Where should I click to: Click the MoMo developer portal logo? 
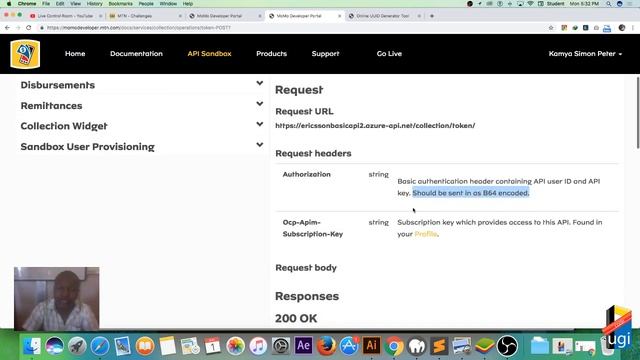pos(25,54)
